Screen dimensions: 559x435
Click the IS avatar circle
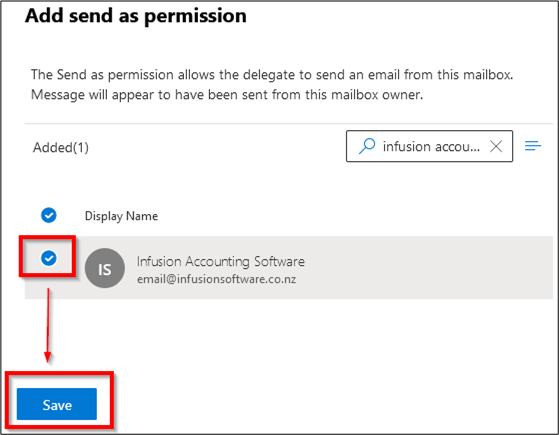pos(105,268)
